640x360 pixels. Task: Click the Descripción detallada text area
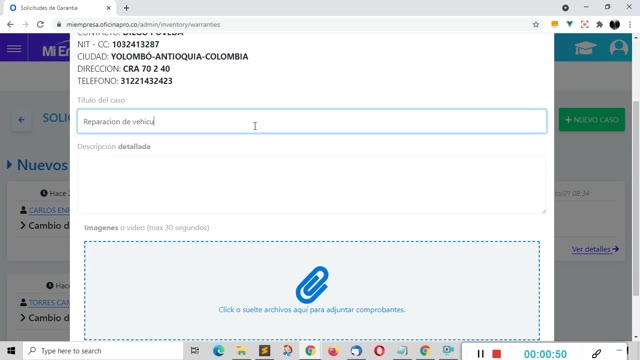click(312, 185)
